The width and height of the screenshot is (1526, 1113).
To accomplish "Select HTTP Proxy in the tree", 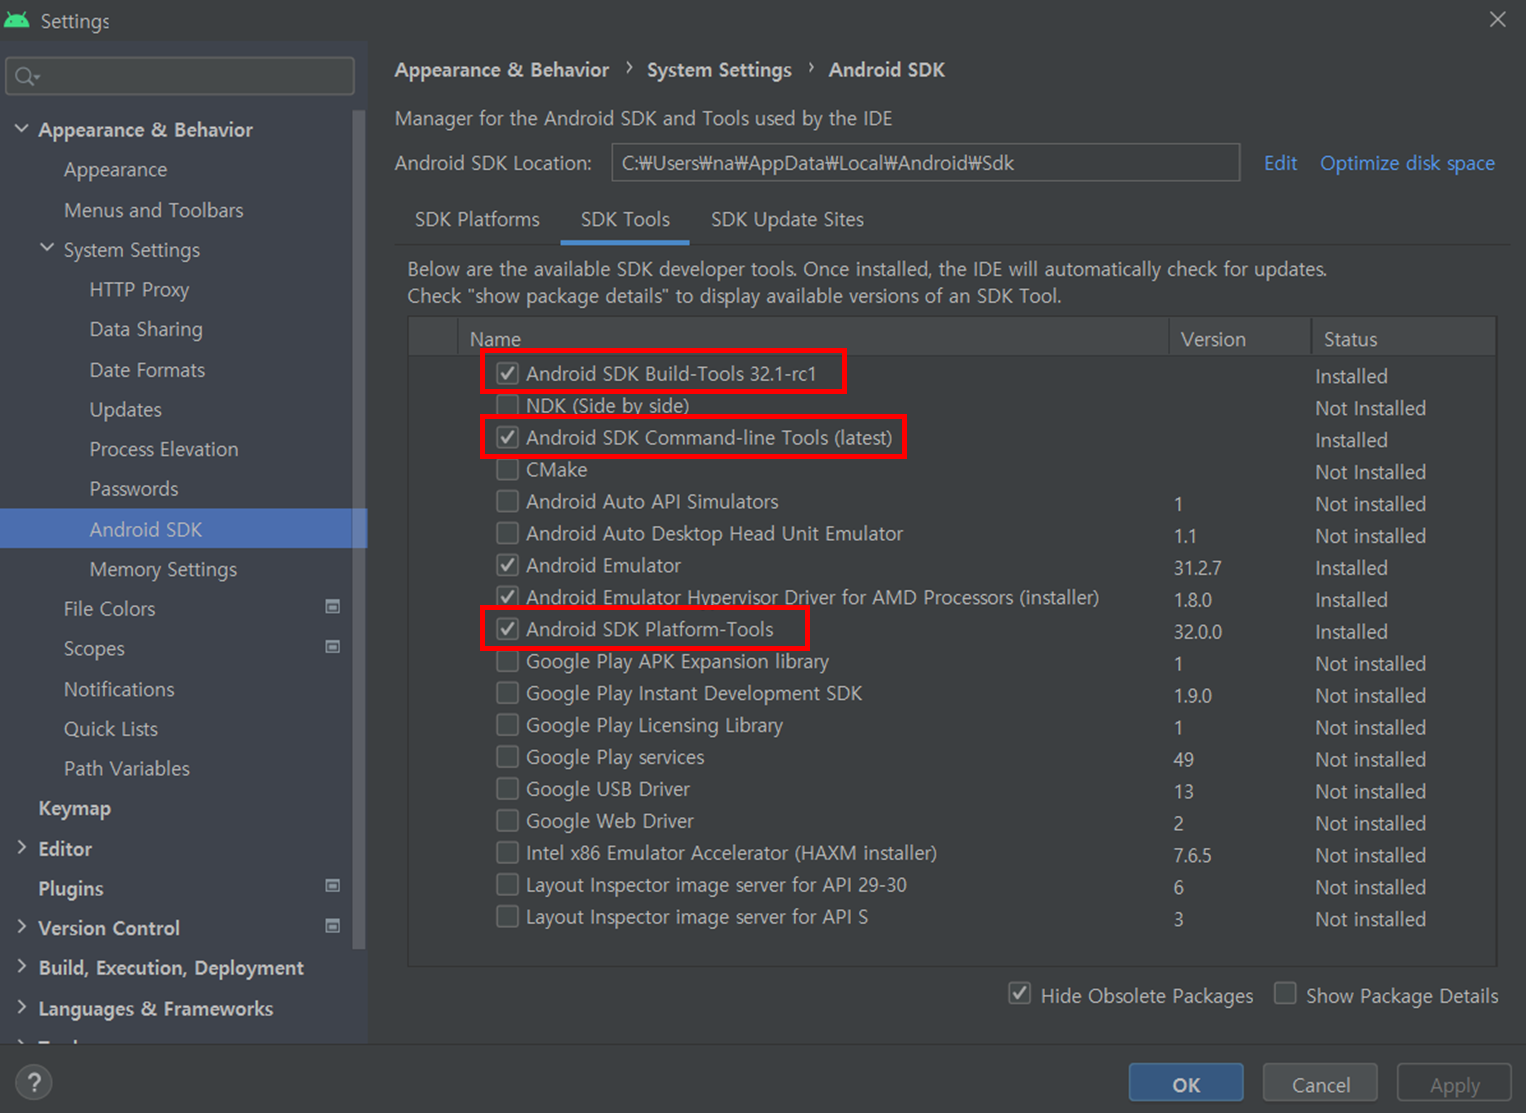I will tap(139, 290).
